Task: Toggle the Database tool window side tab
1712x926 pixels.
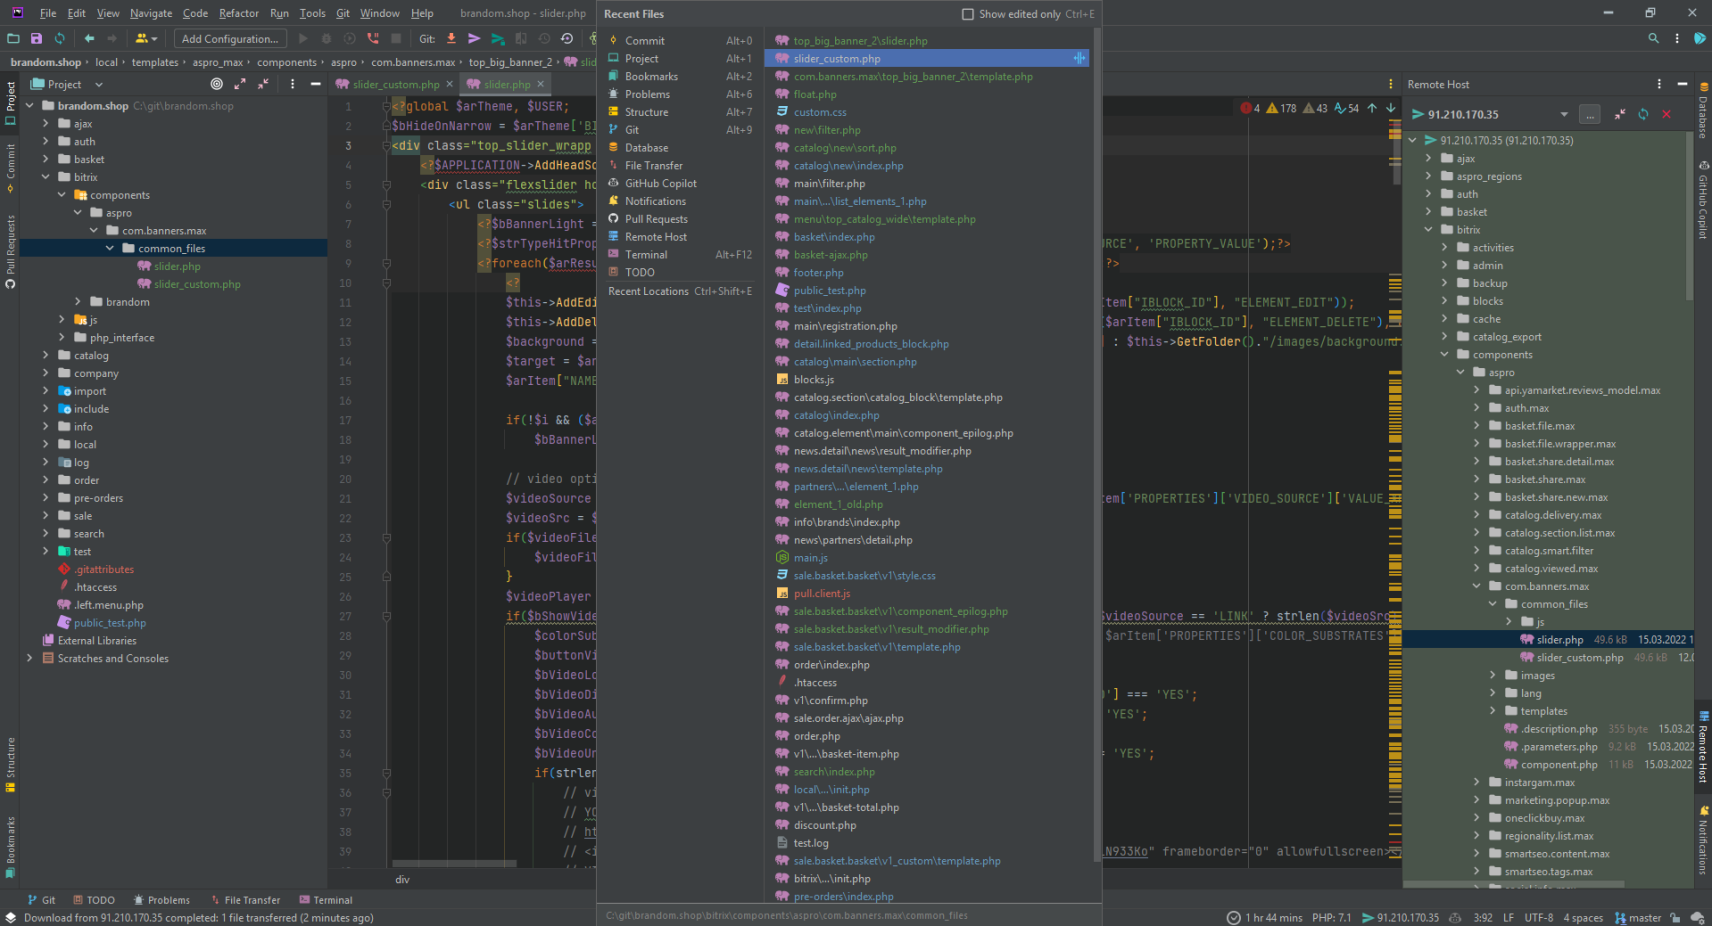Action: coord(1703,112)
